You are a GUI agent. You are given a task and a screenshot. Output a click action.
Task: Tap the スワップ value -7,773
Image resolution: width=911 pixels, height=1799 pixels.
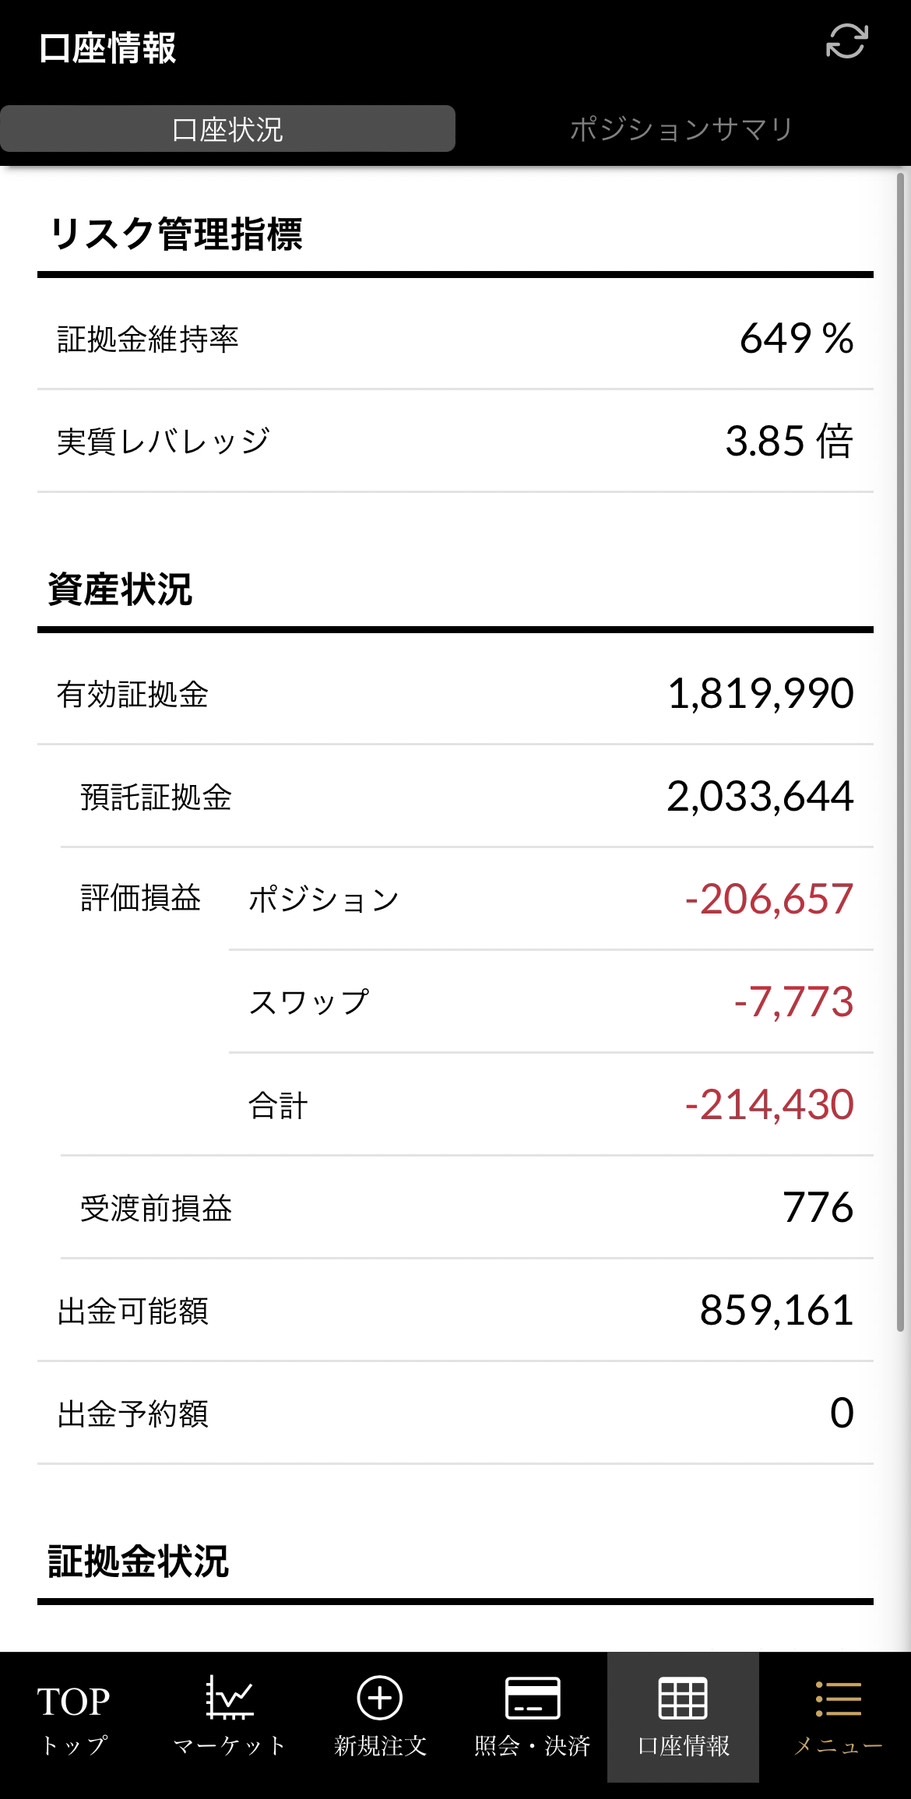[x=793, y=1002]
